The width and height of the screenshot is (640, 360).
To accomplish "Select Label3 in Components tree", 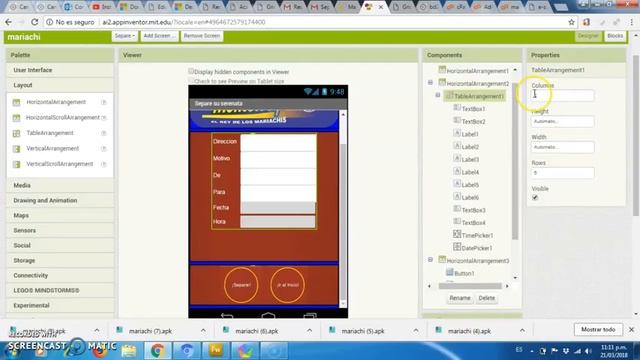I will coord(470,160).
